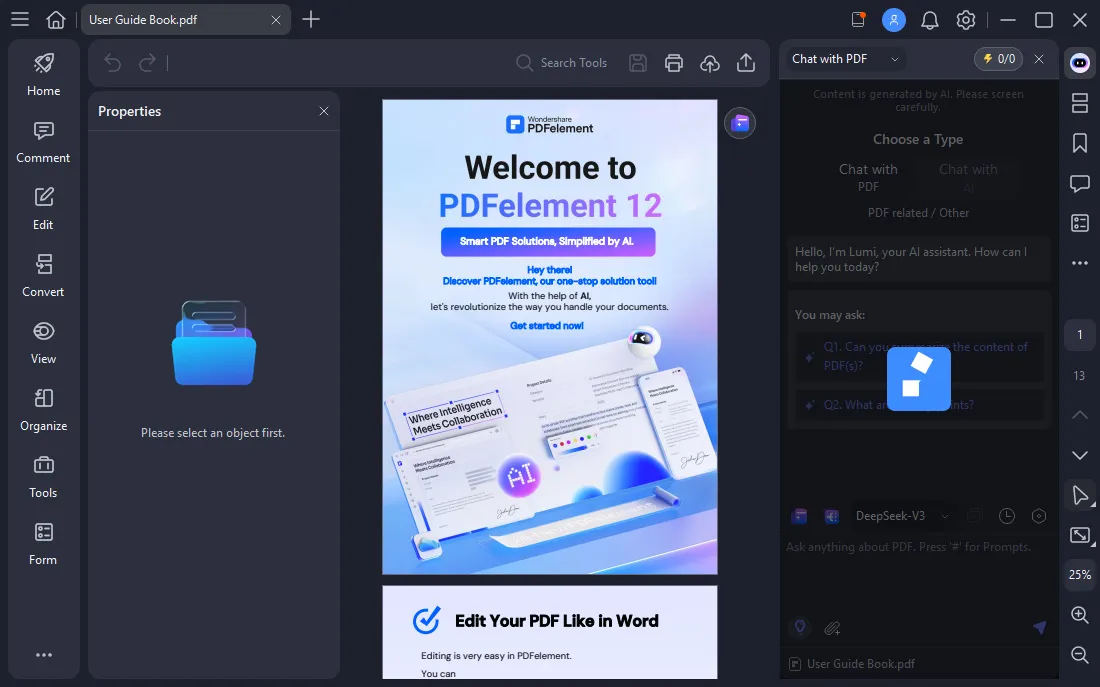This screenshot has width=1100, height=687.
Task: Upload document to cloud
Action: coord(710,63)
